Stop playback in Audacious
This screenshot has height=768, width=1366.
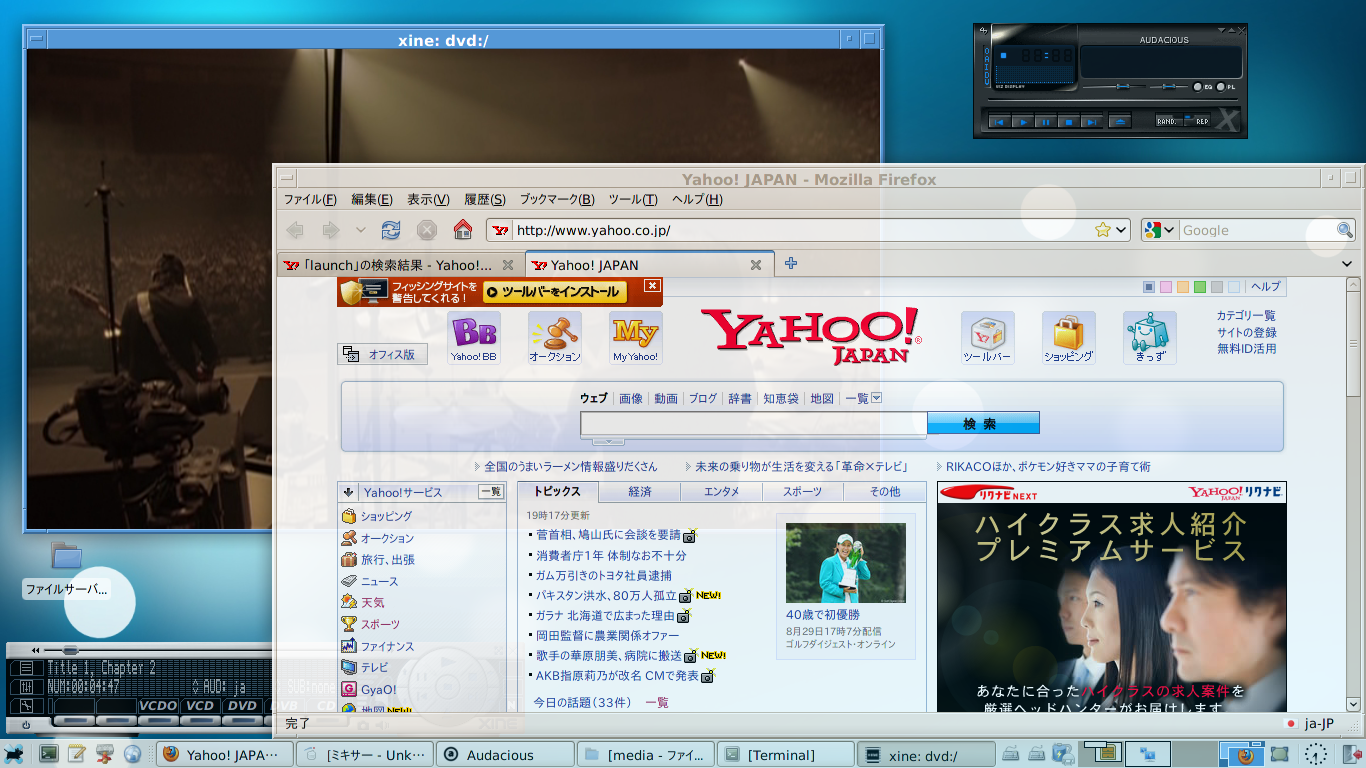coord(1069,122)
